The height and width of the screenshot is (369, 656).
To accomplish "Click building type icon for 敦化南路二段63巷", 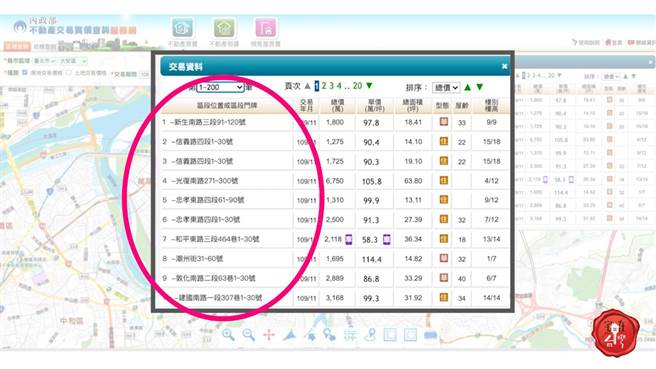I will [x=443, y=277].
